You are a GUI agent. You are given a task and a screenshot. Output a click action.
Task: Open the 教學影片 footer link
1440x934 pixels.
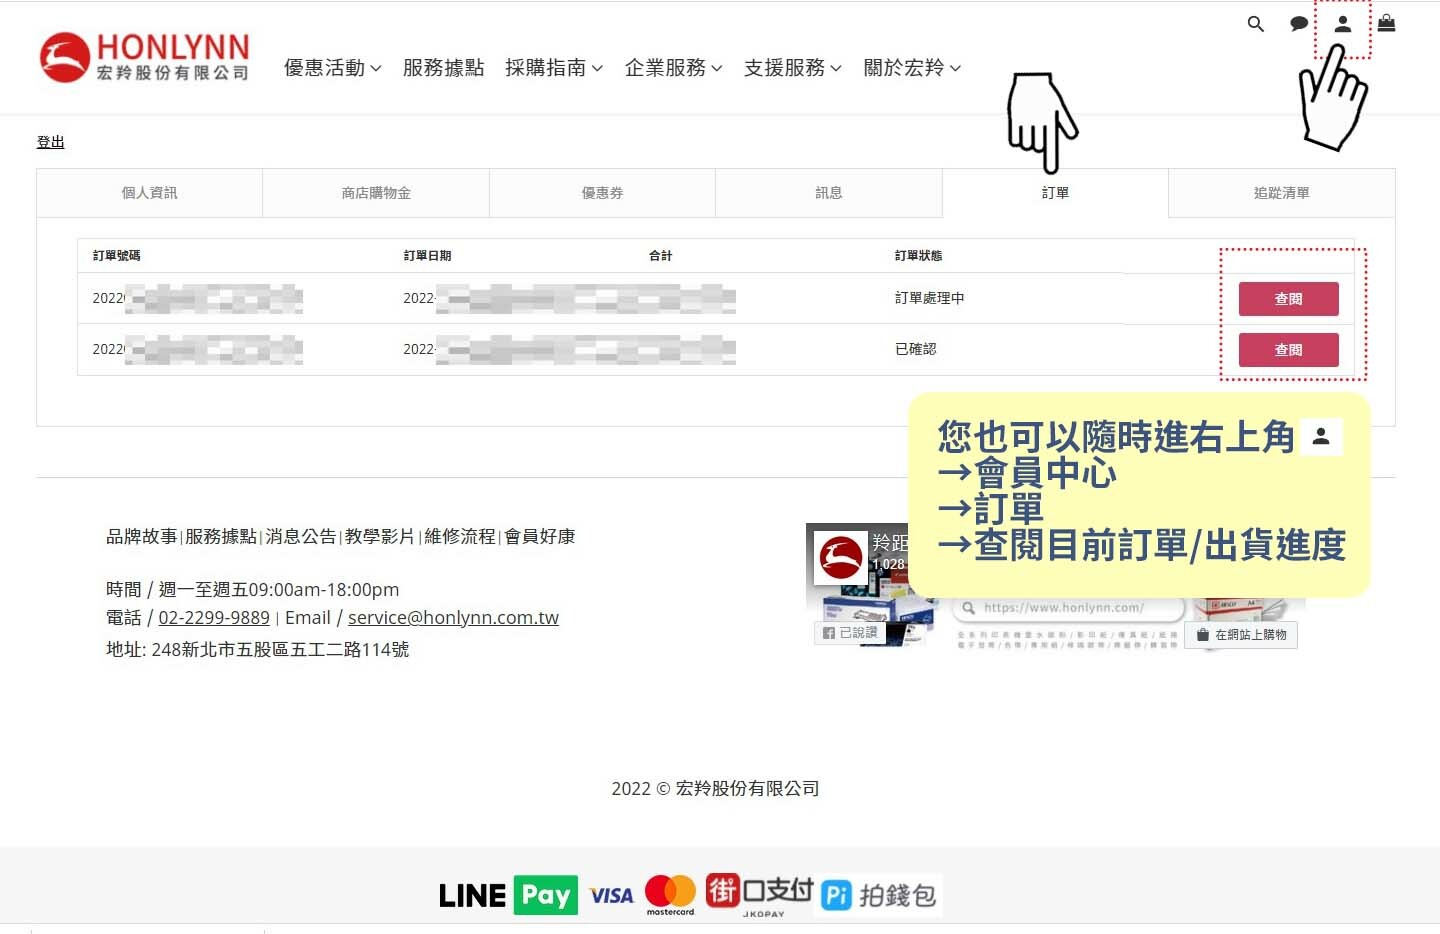(380, 537)
